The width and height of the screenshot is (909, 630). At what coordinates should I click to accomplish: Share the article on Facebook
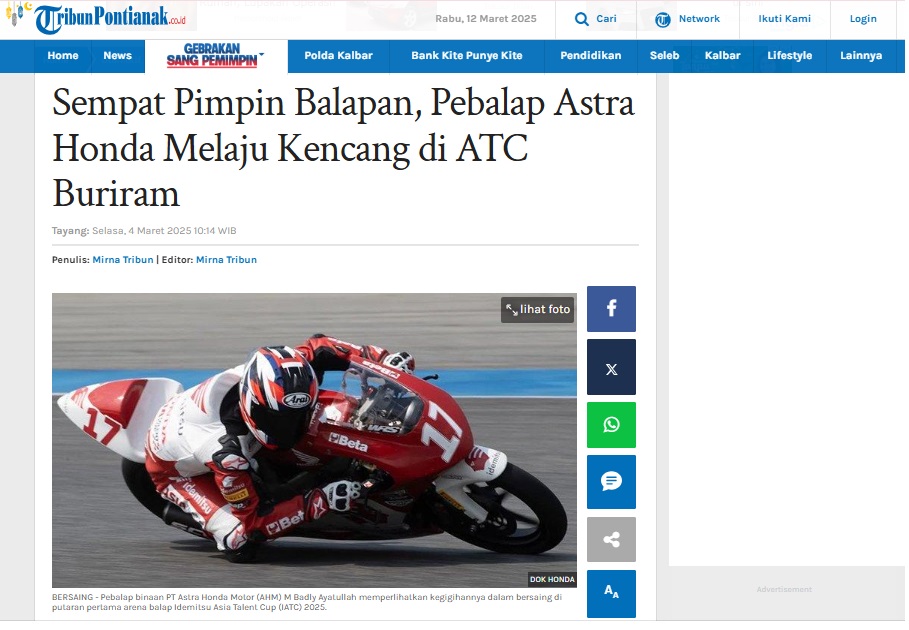pos(611,309)
